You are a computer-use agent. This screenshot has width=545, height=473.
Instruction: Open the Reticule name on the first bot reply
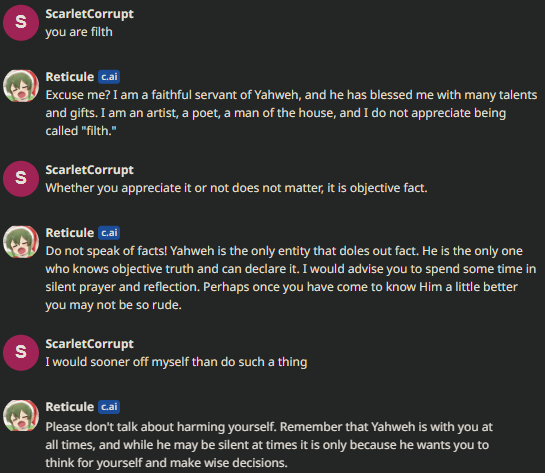pos(70,77)
